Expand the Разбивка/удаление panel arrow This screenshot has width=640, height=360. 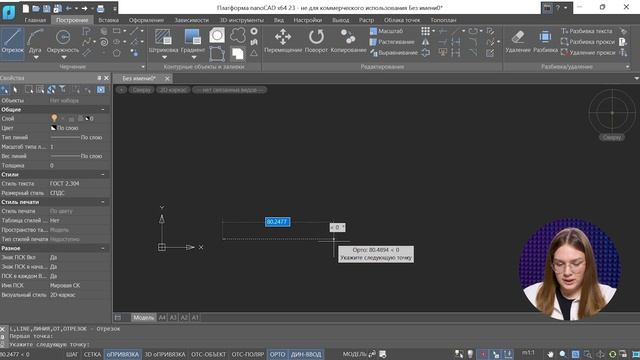pyautogui.click(x=628, y=67)
